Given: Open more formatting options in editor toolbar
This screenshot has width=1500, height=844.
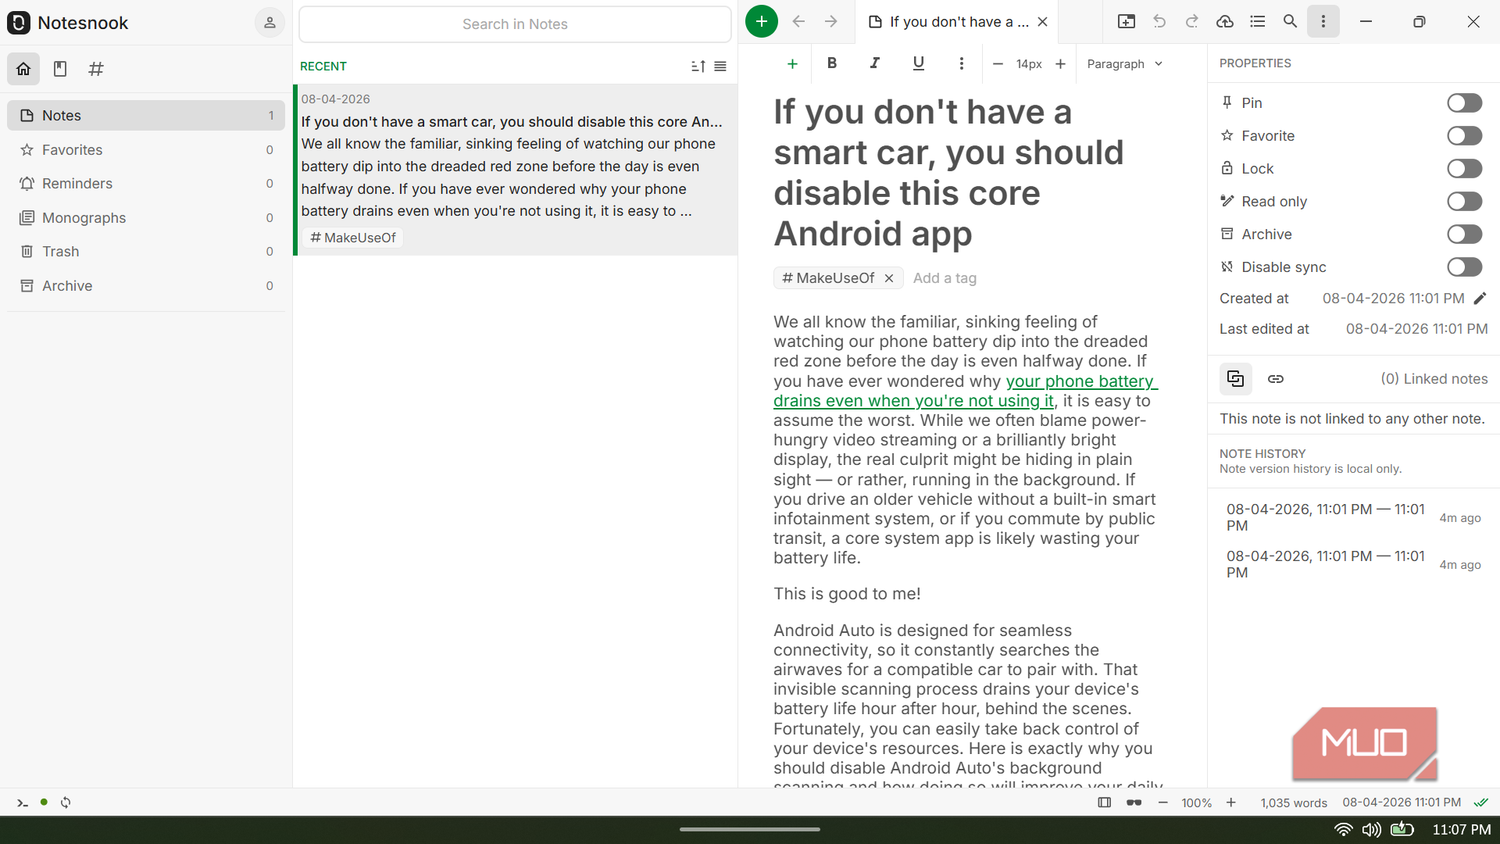Looking at the screenshot, I should click(x=961, y=63).
